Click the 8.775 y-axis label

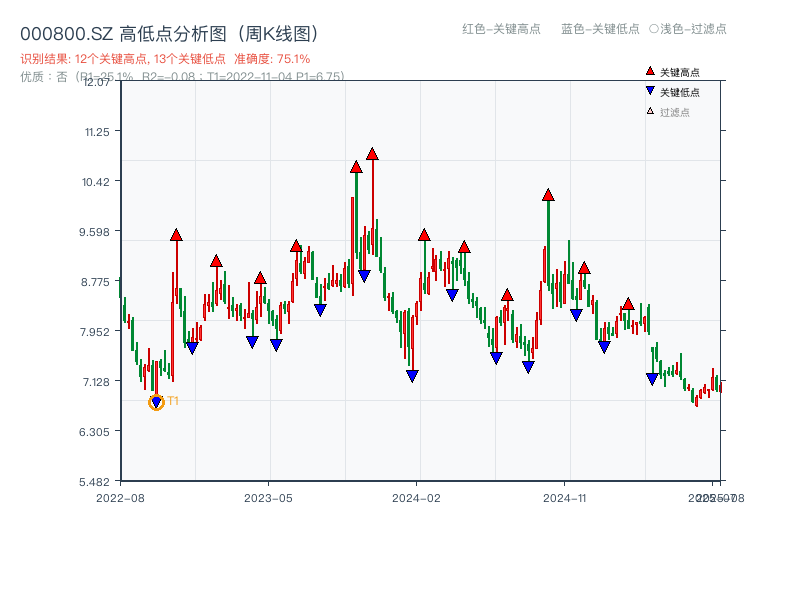point(95,282)
